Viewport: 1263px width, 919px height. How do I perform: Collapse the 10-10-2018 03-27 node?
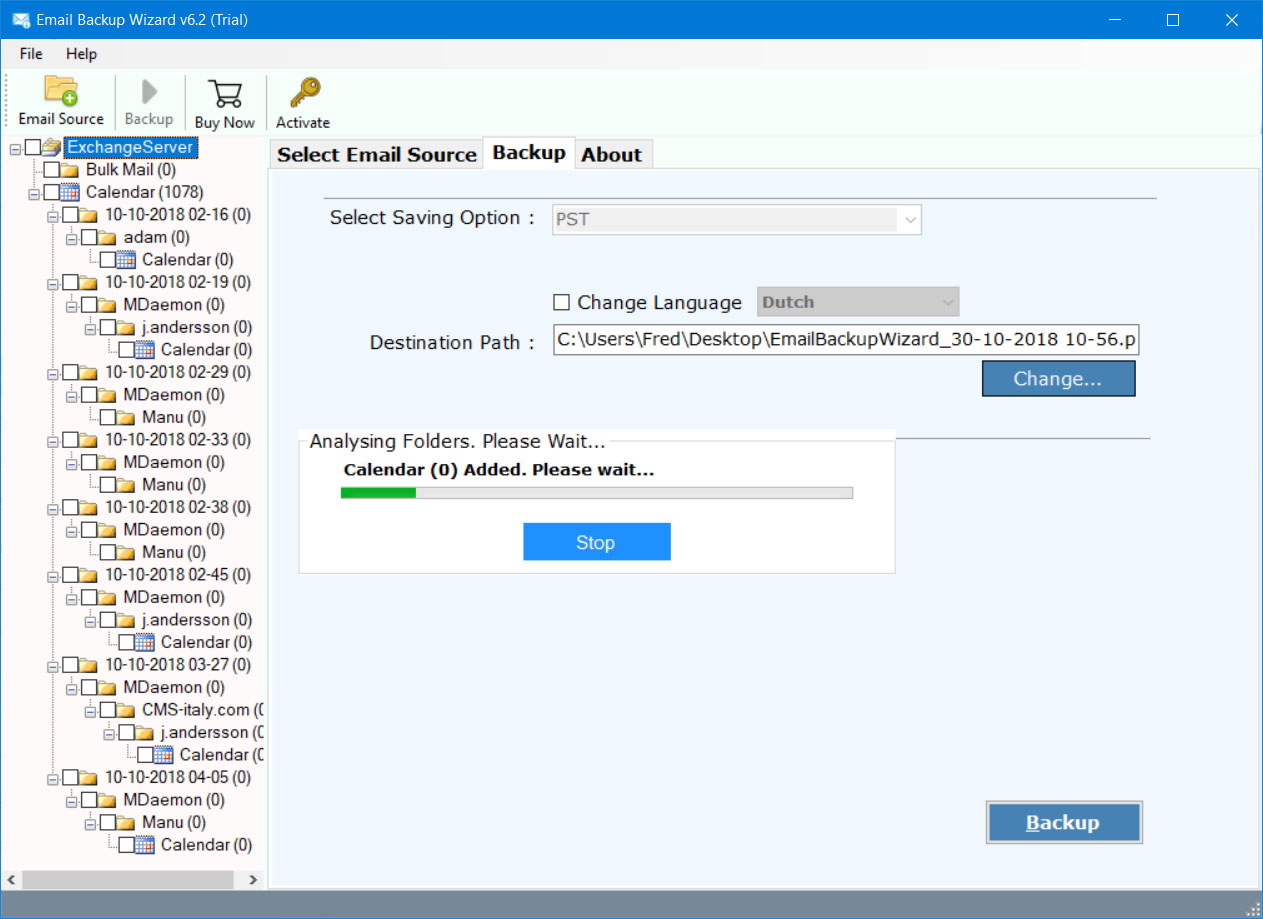point(52,665)
